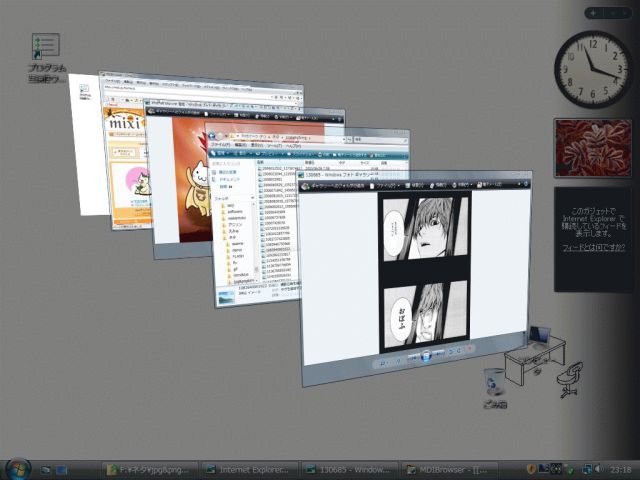The image size is (640, 480).
Task: Activate the Internet Explorer taskbar button
Action: click(x=249, y=470)
